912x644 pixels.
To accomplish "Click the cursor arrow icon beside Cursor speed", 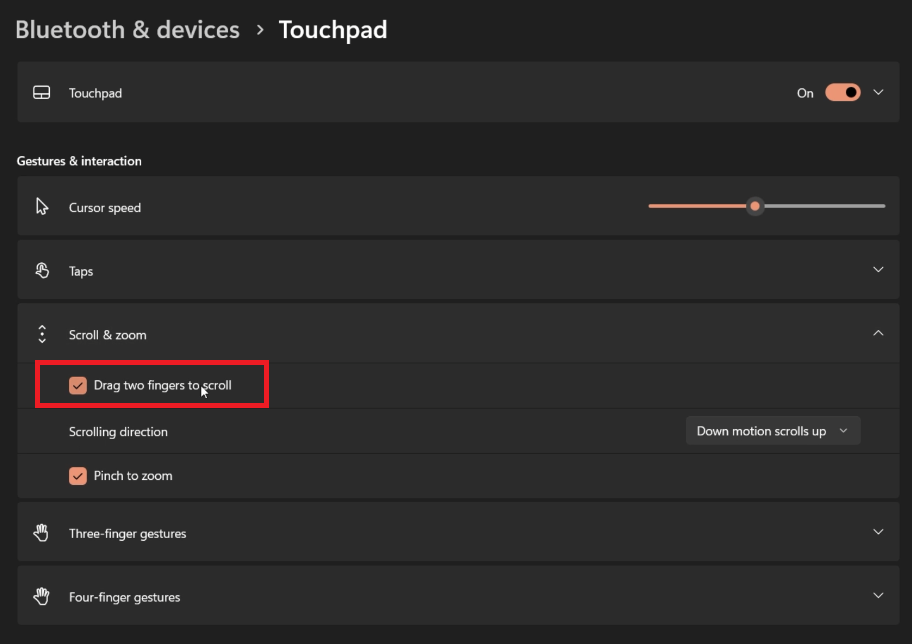I will tap(41, 206).
